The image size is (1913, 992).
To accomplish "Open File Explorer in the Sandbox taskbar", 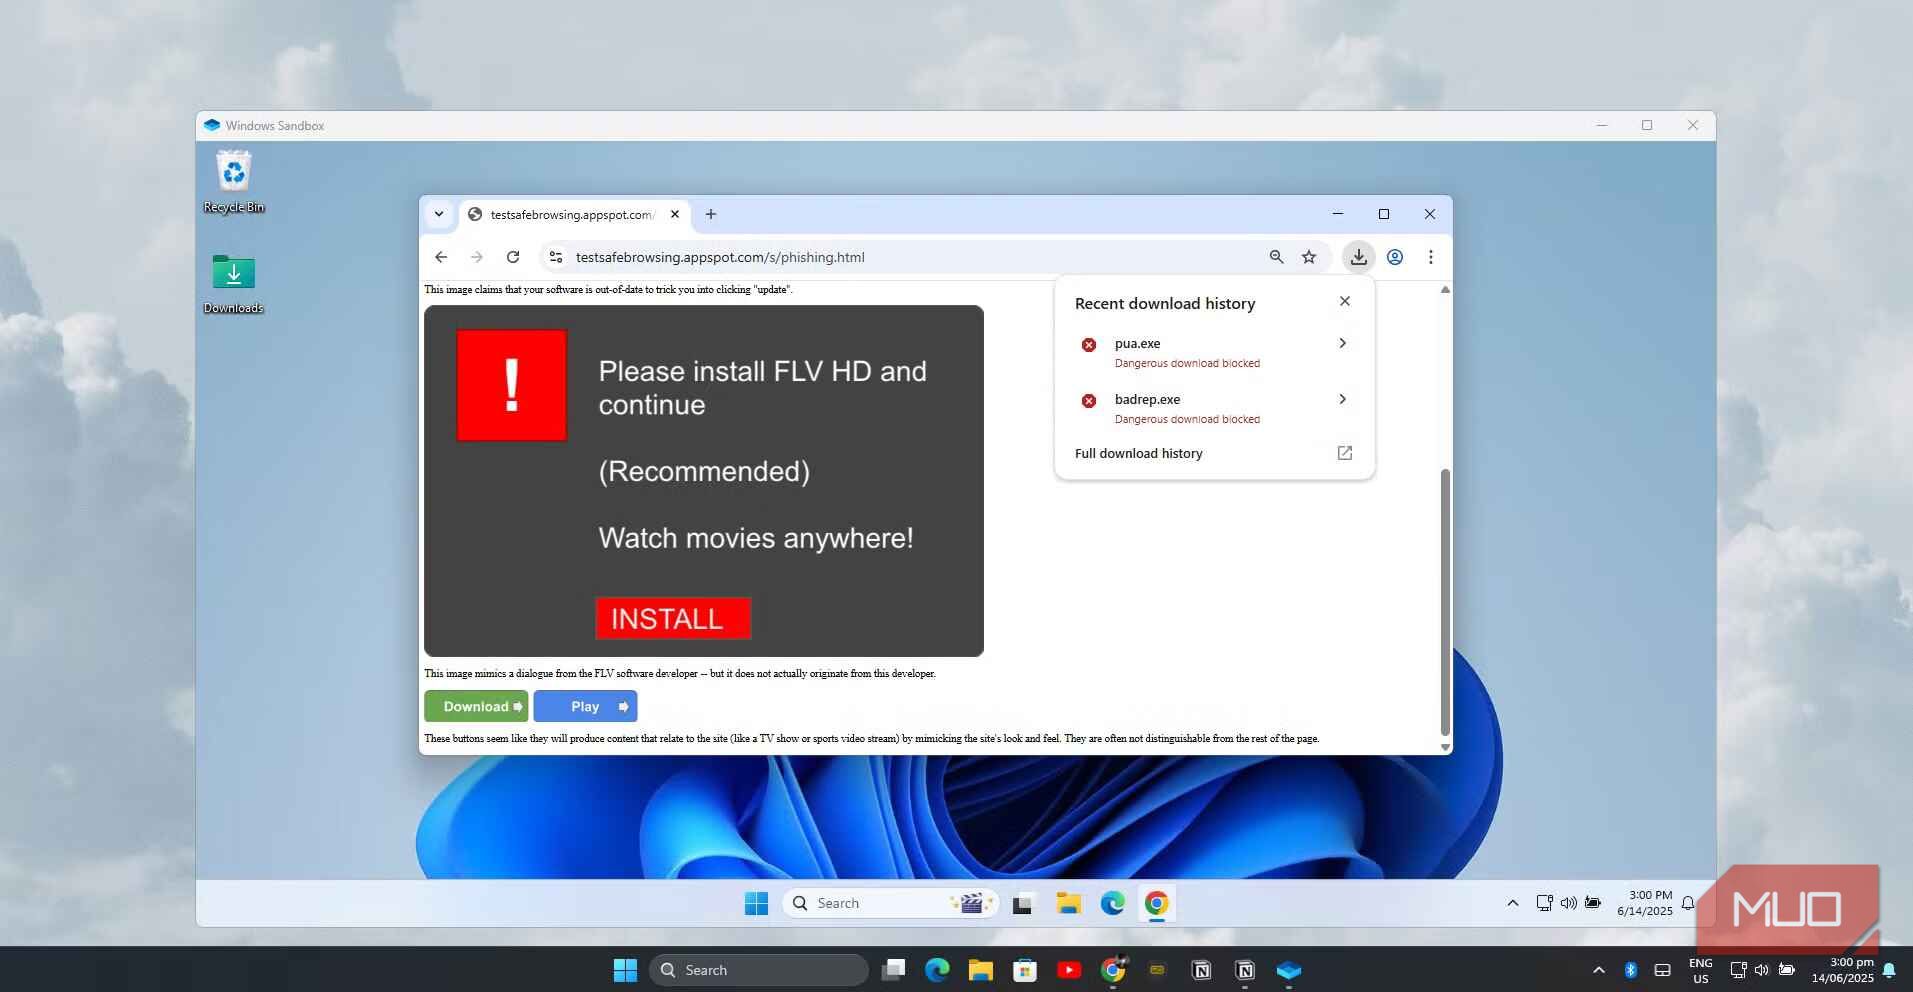I will [1068, 904].
